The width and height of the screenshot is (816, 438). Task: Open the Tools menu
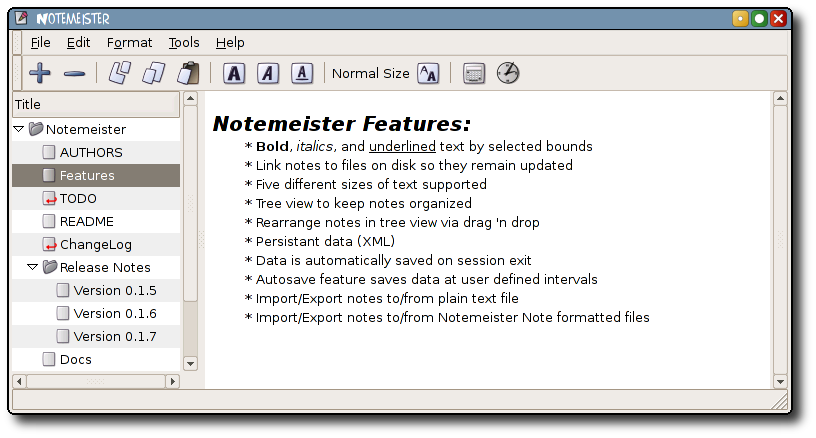[x=184, y=43]
